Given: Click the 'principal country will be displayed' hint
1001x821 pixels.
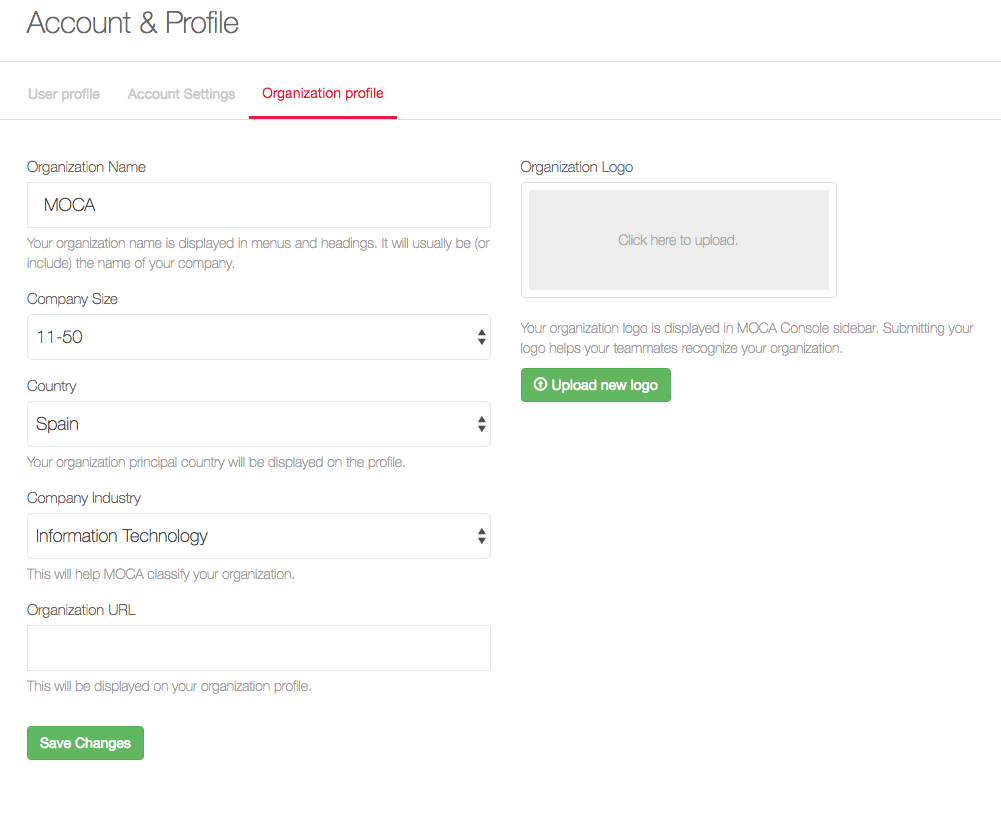Looking at the screenshot, I should click(216, 462).
